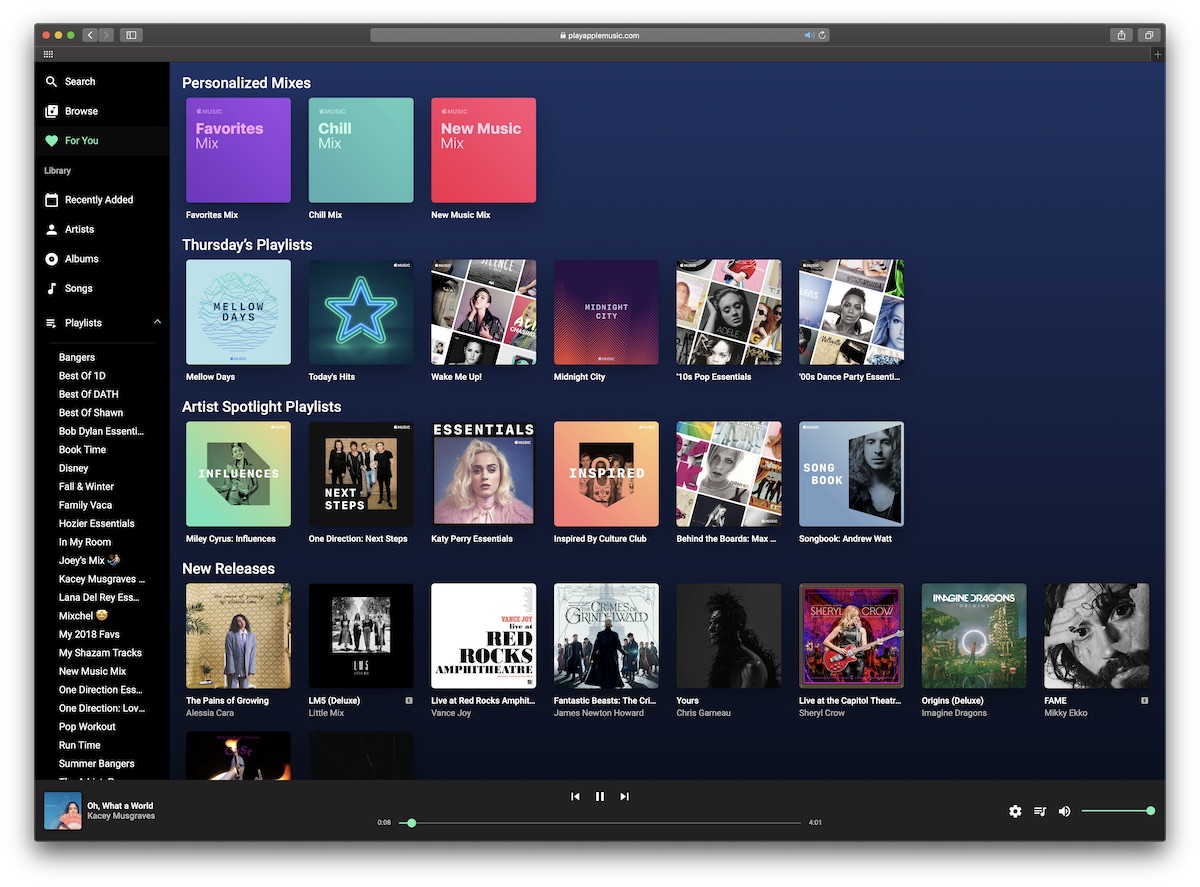This screenshot has width=1200, height=887.
Task: Open the Songs music note icon
Action: click(x=52, y=288)
